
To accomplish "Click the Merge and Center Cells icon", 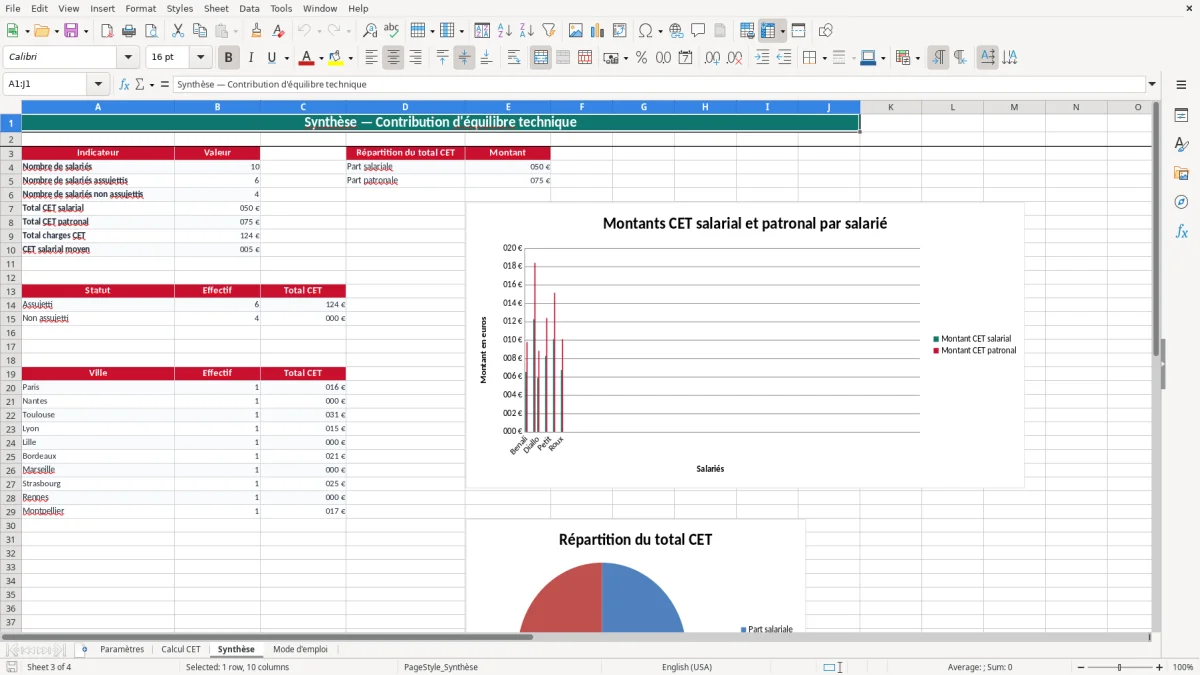I will click(541, 58).
